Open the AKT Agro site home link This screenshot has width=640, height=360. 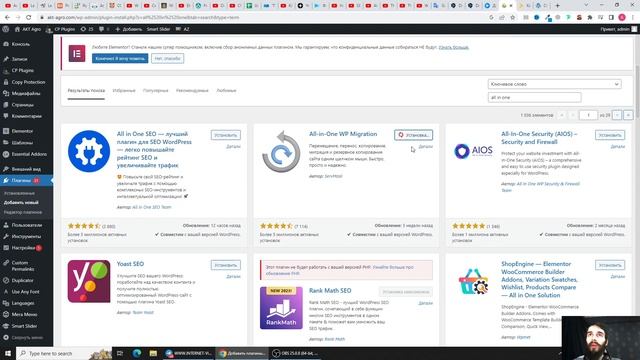pos(28,29)
